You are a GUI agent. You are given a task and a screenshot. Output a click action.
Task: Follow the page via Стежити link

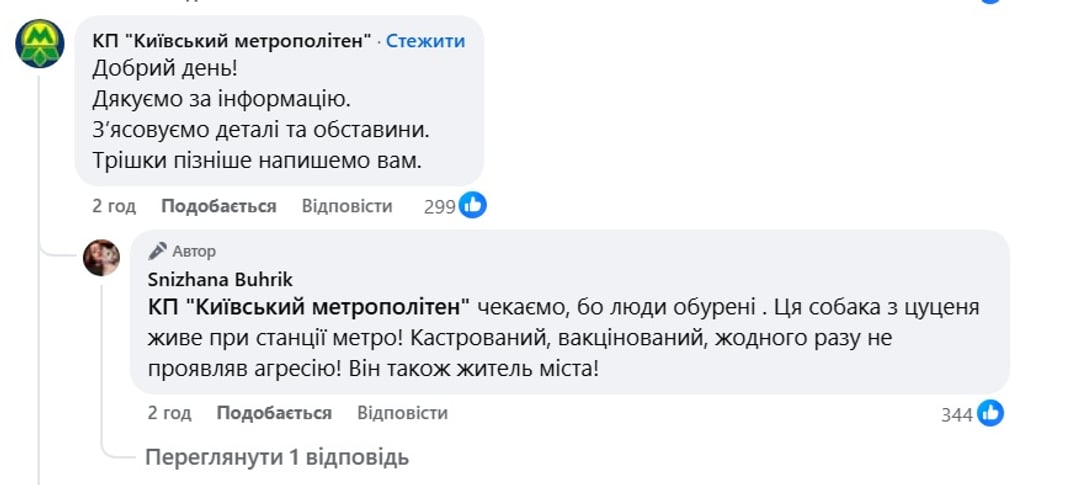tap(425, 41)
